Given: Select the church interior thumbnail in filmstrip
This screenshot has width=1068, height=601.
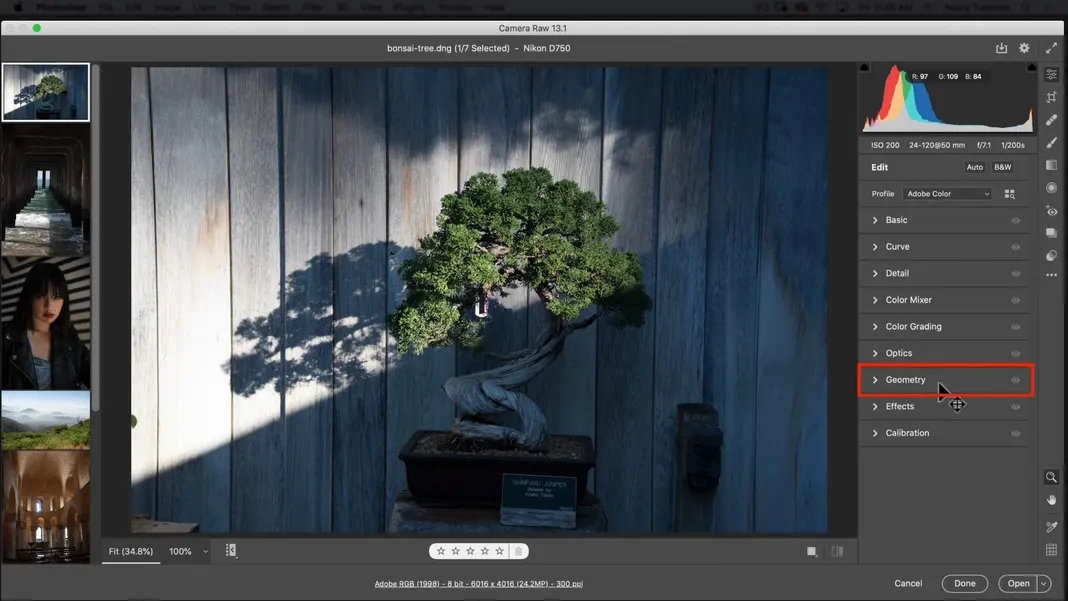Looking at the screenshot, I should [x=46, y=506].
